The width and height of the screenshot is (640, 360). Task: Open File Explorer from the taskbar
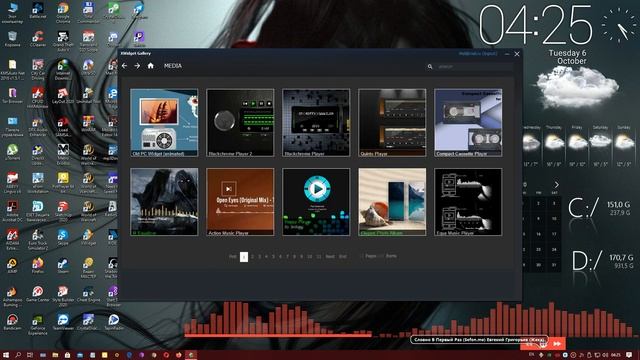[55, 355]
